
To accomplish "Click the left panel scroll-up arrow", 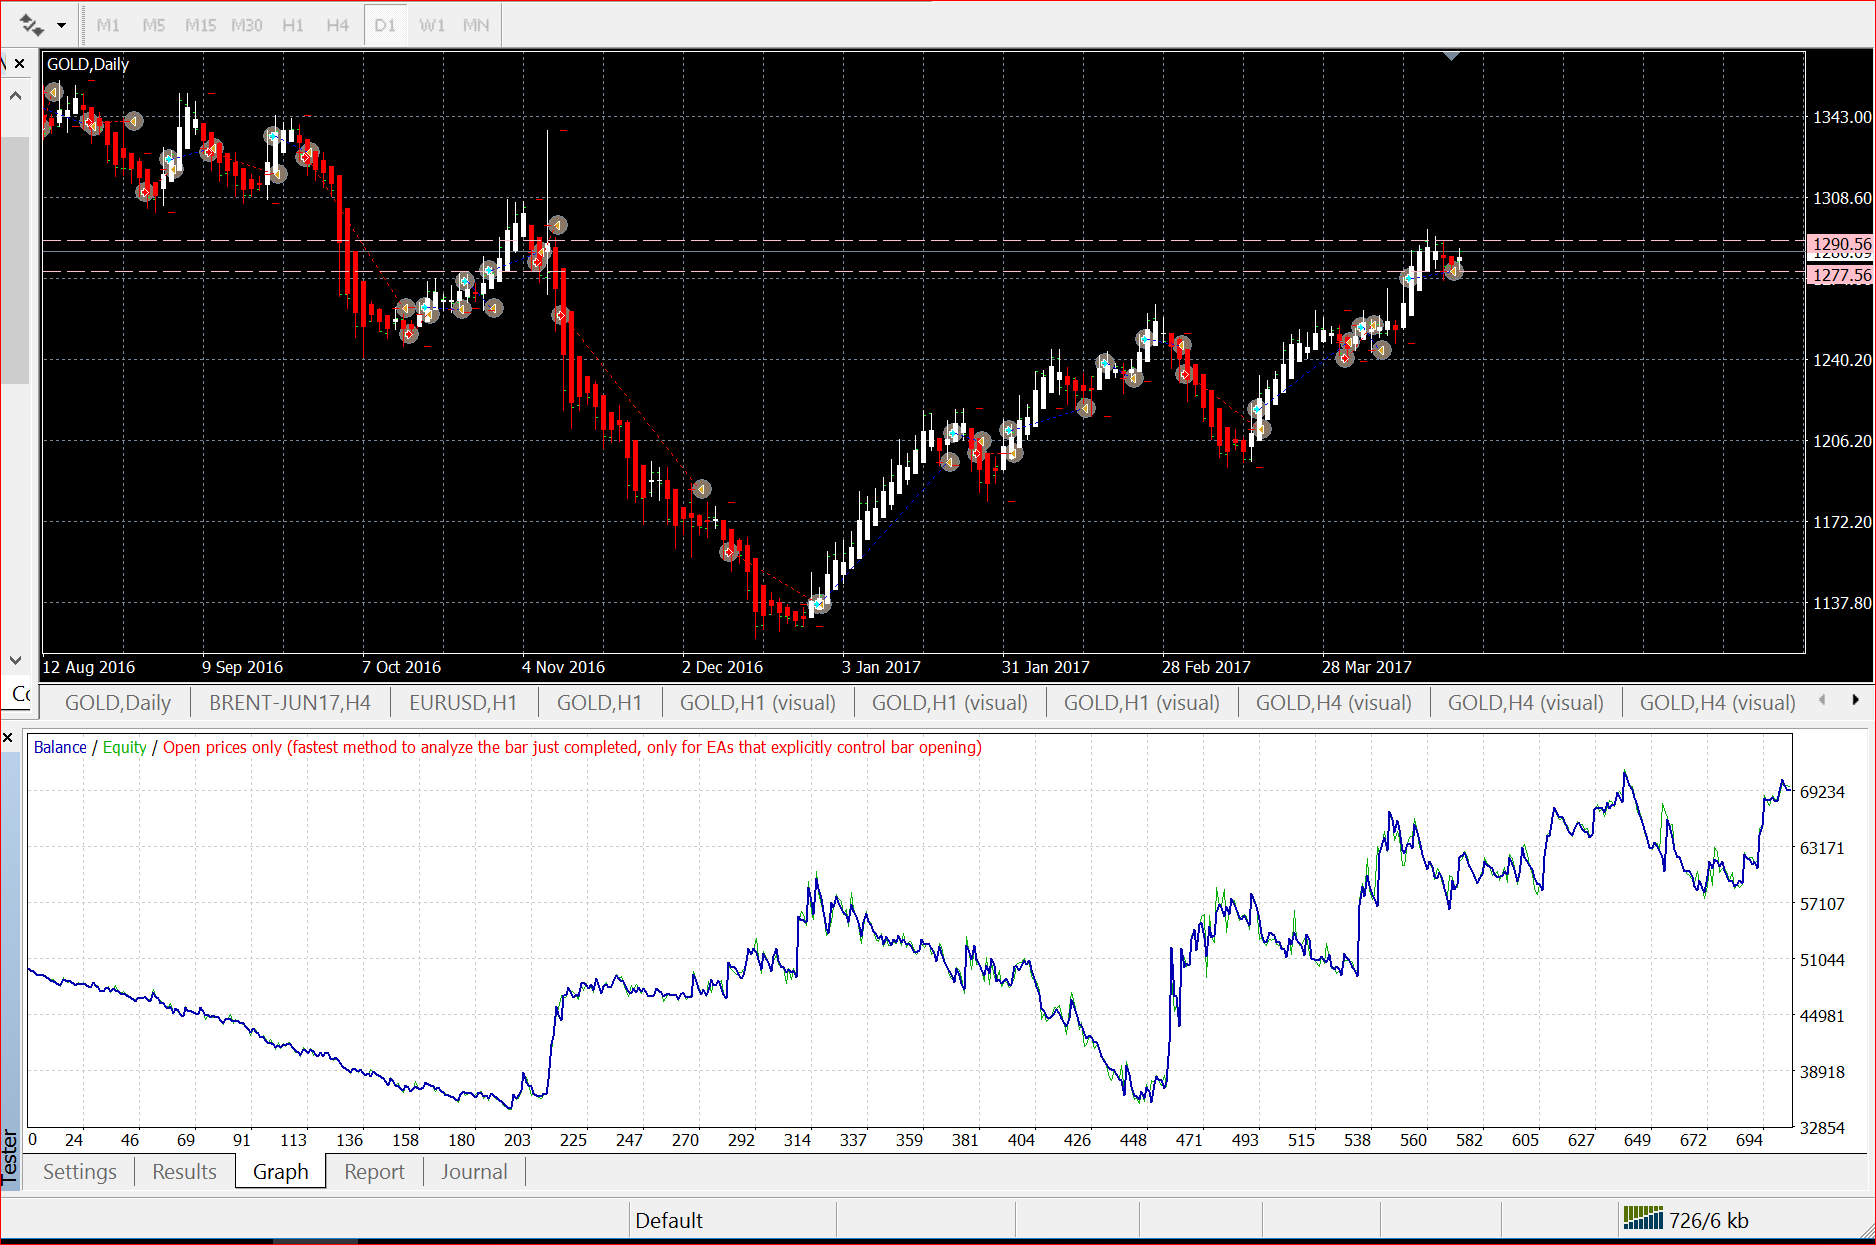I will [x=15, y=96].
